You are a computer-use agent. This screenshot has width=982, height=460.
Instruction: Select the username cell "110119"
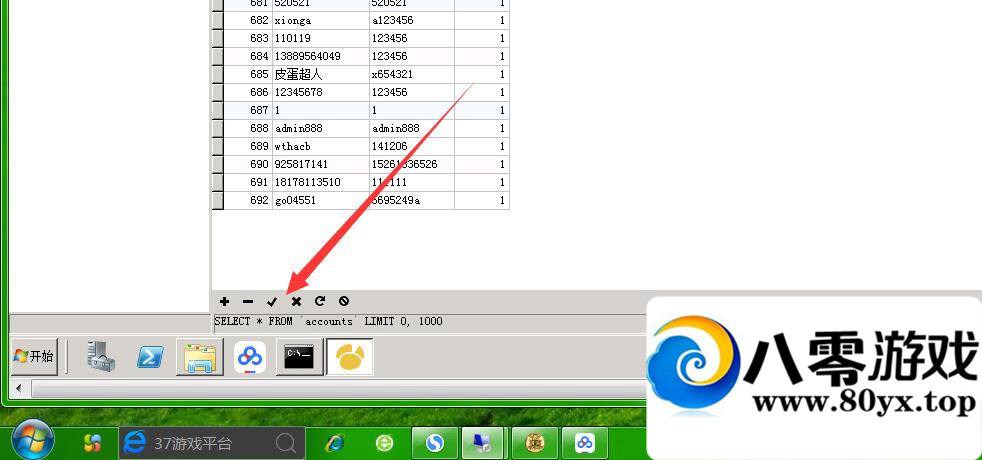[321, 38]
